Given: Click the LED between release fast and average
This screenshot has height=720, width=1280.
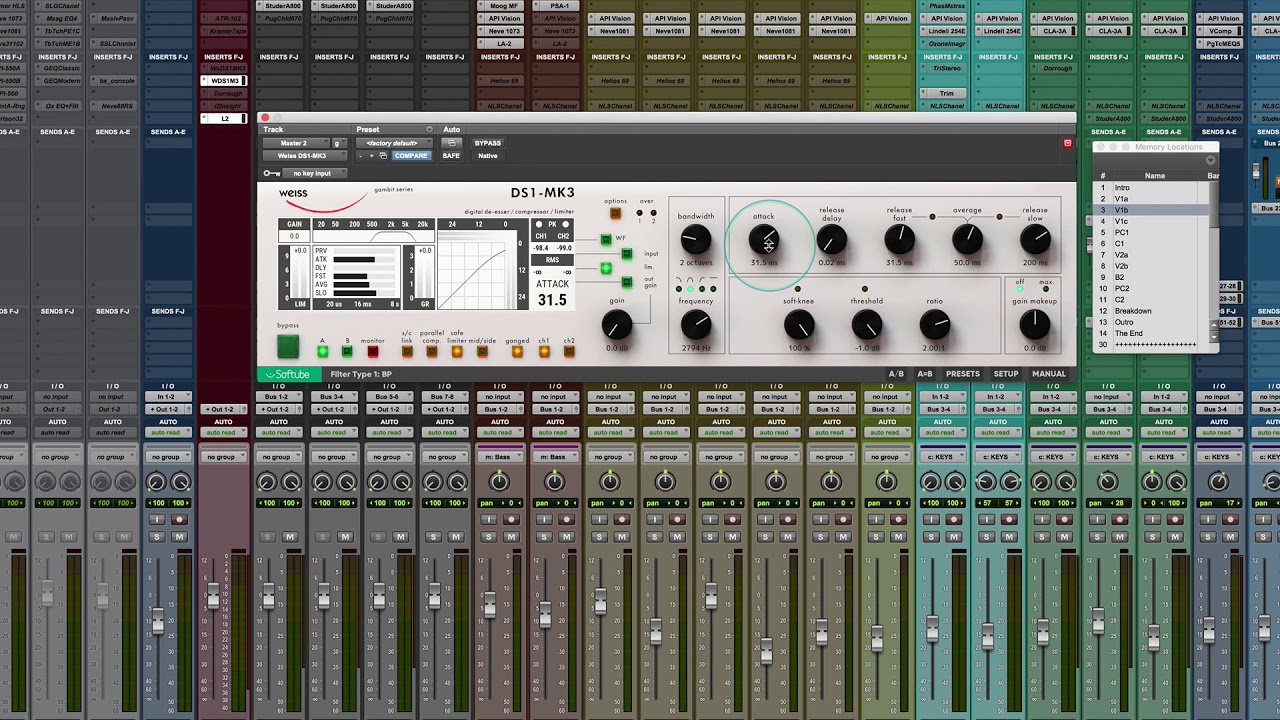Looking at the screenshot, I should tap(932, 217).
